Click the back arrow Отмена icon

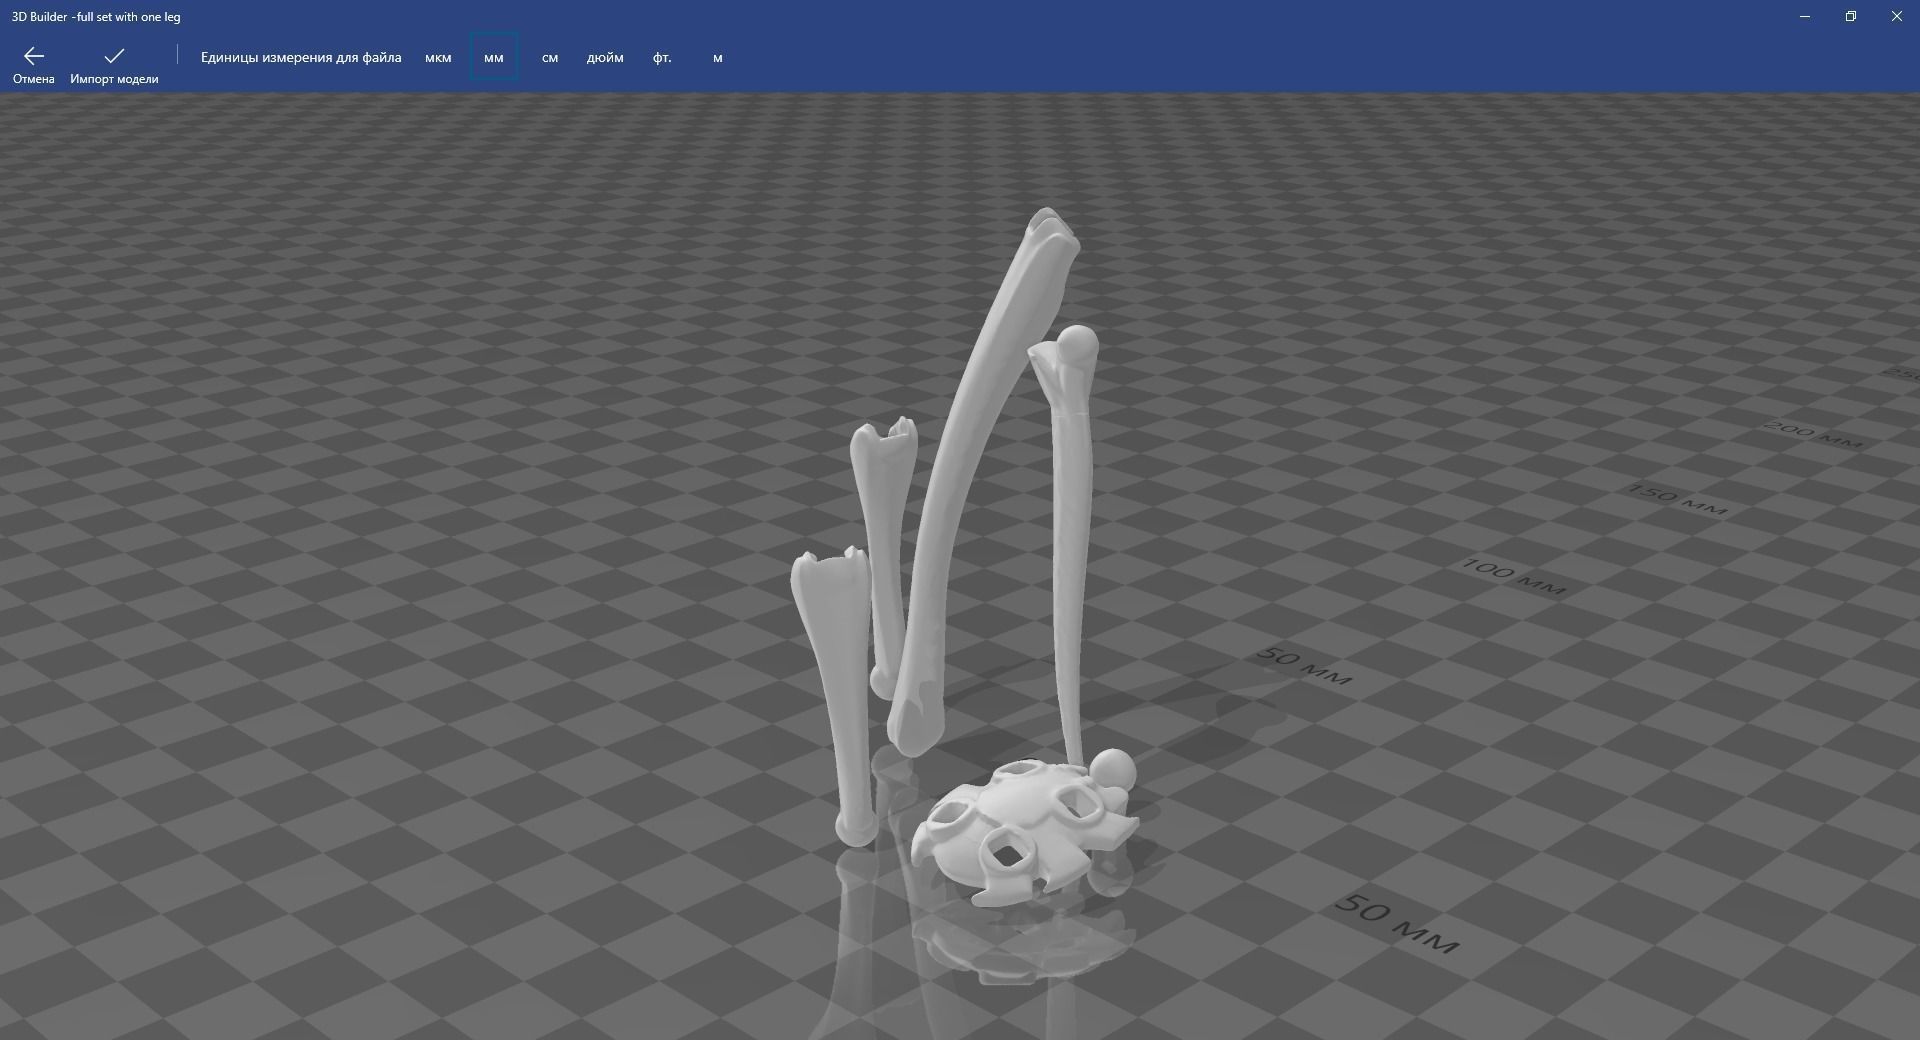pyautogui.click(x=34, y=56)
